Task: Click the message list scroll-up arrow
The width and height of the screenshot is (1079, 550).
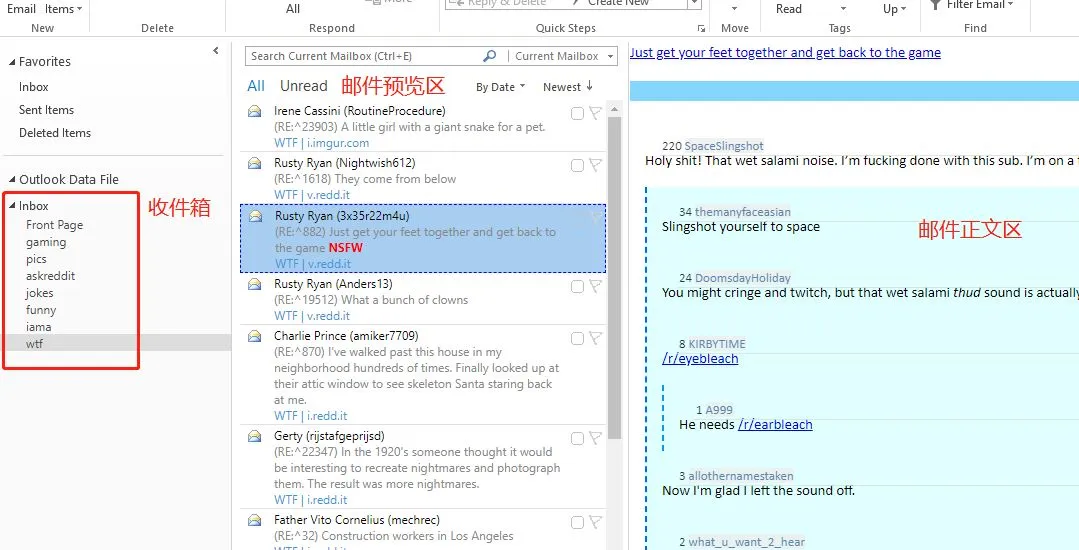Action: (615, 109)
